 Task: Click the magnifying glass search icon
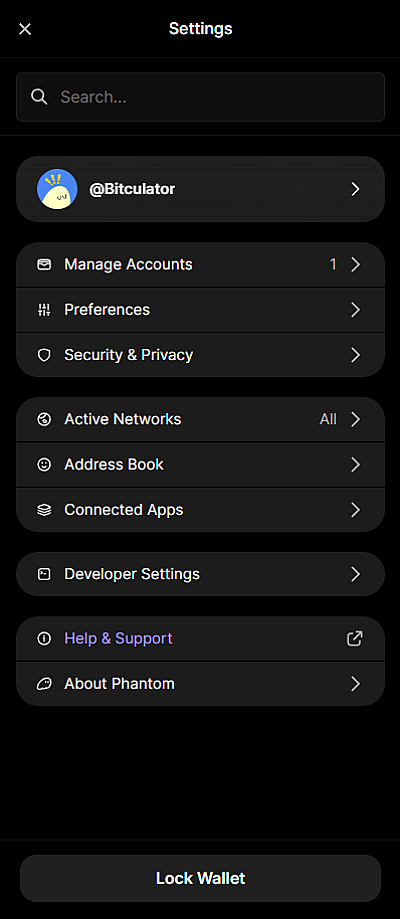(39, 97)
